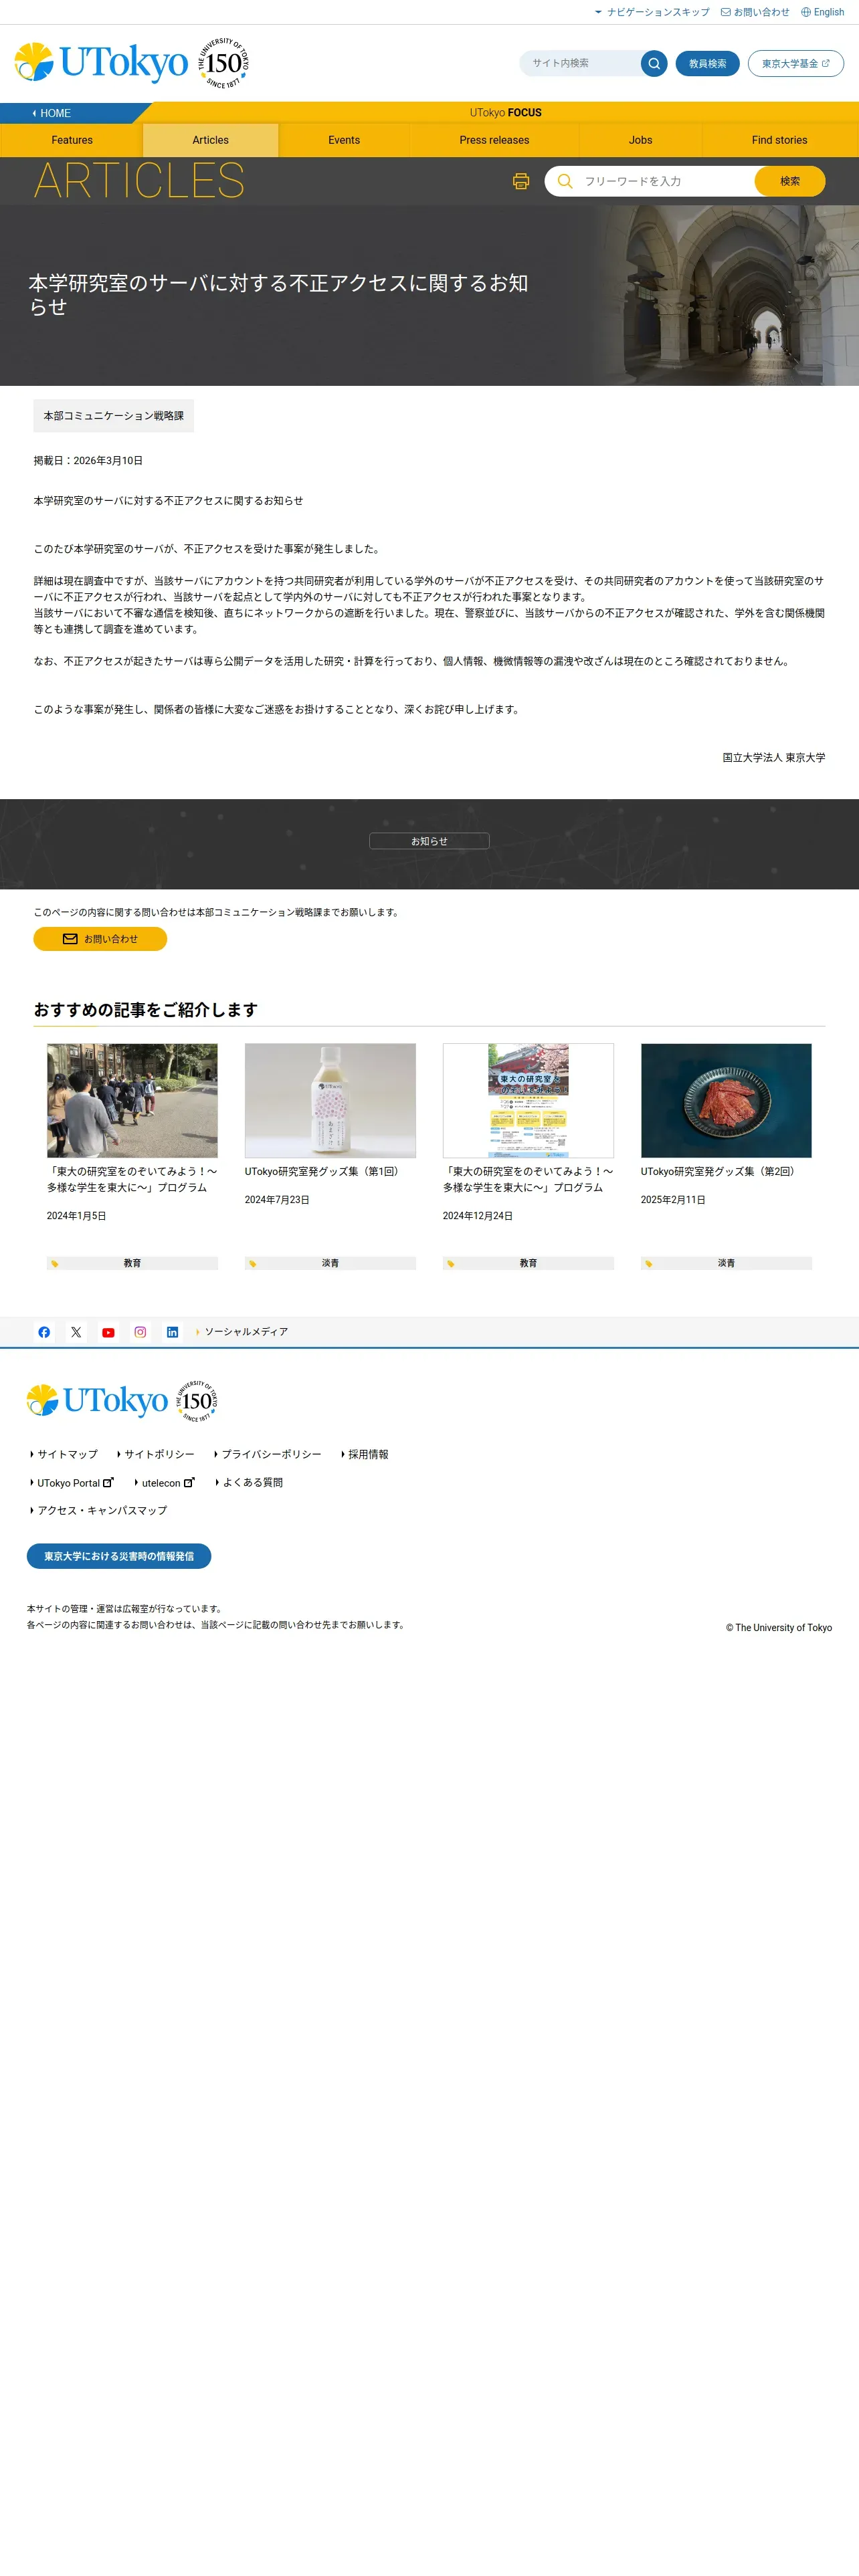Click the 教育 tag under the 2024年1月5日 article
Screen dimensions: 859x2576
tap(132, 1263)
